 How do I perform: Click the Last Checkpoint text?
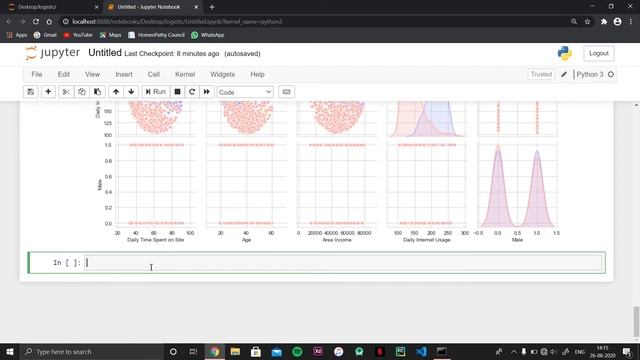tap(172, 53)
